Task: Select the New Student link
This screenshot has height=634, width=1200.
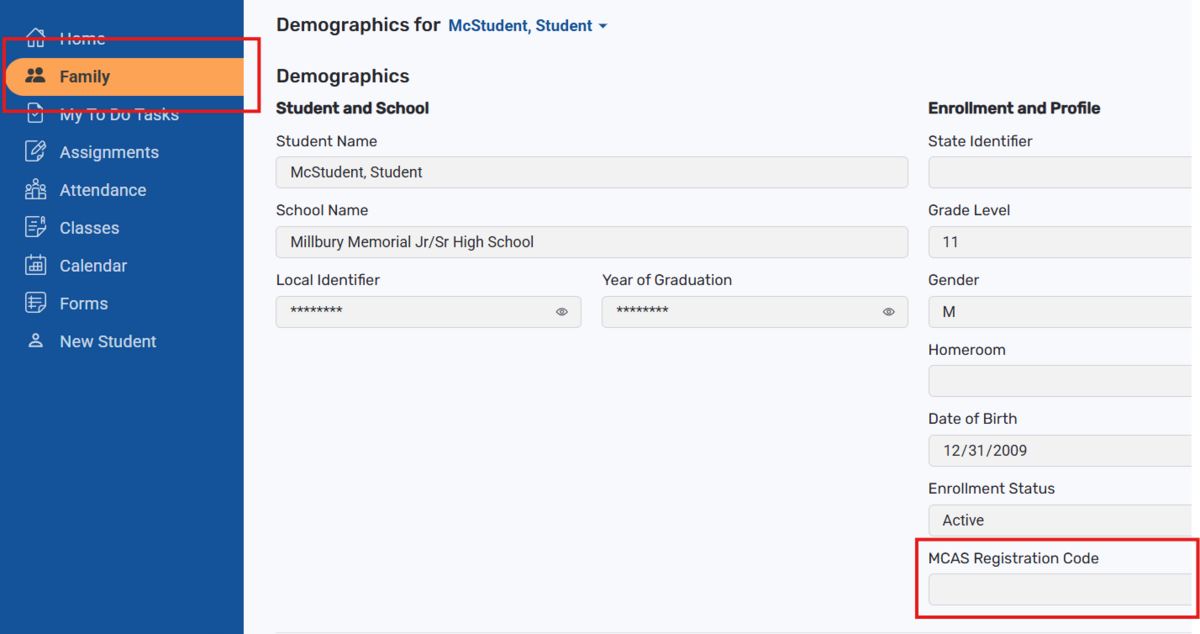Action: (x=107, y=341)
